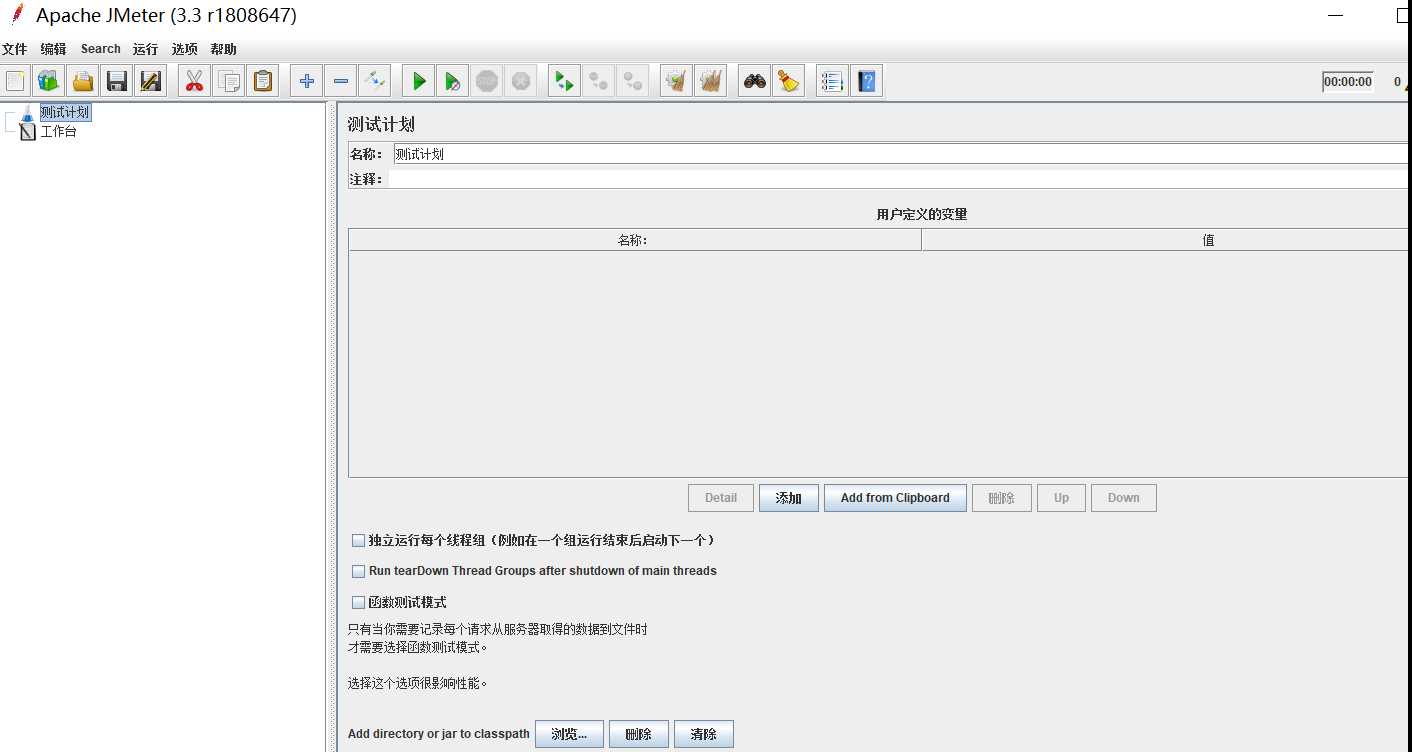Screen dimensions: 1412x752
Task: Click the Reset search broom icon
Action: pos(789,81)
